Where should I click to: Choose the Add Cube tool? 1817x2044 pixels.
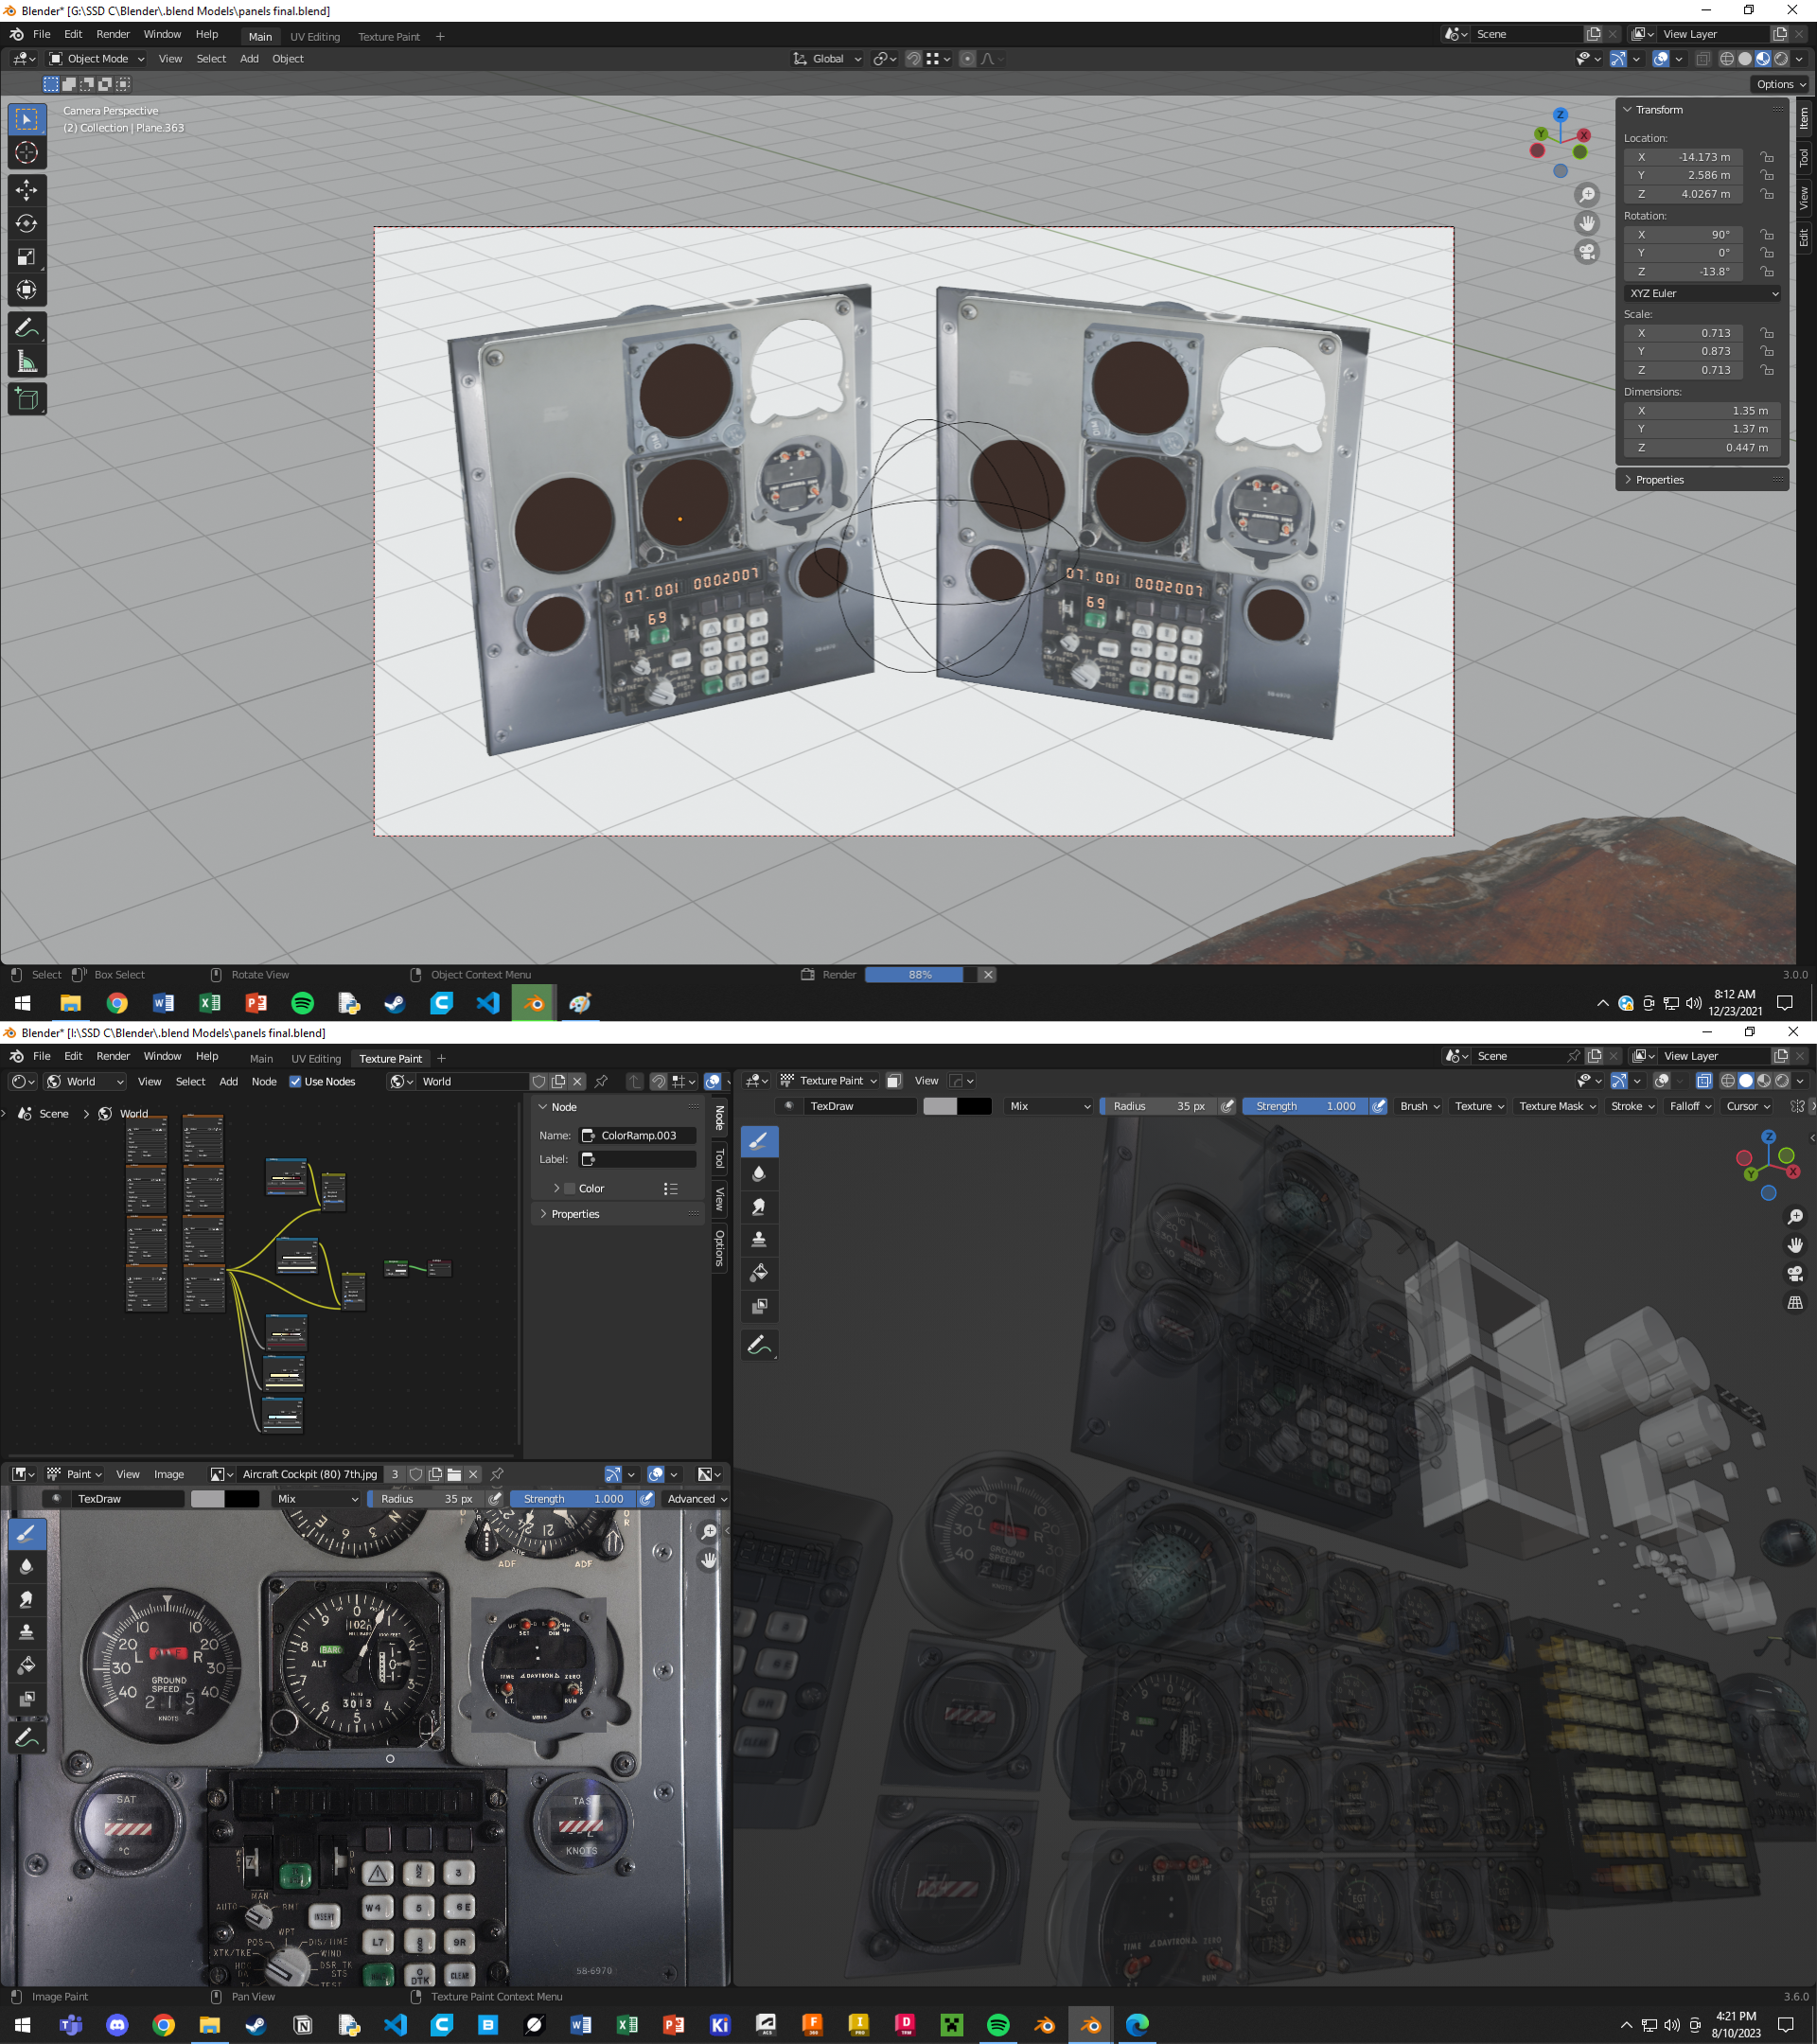click(27, 399)
